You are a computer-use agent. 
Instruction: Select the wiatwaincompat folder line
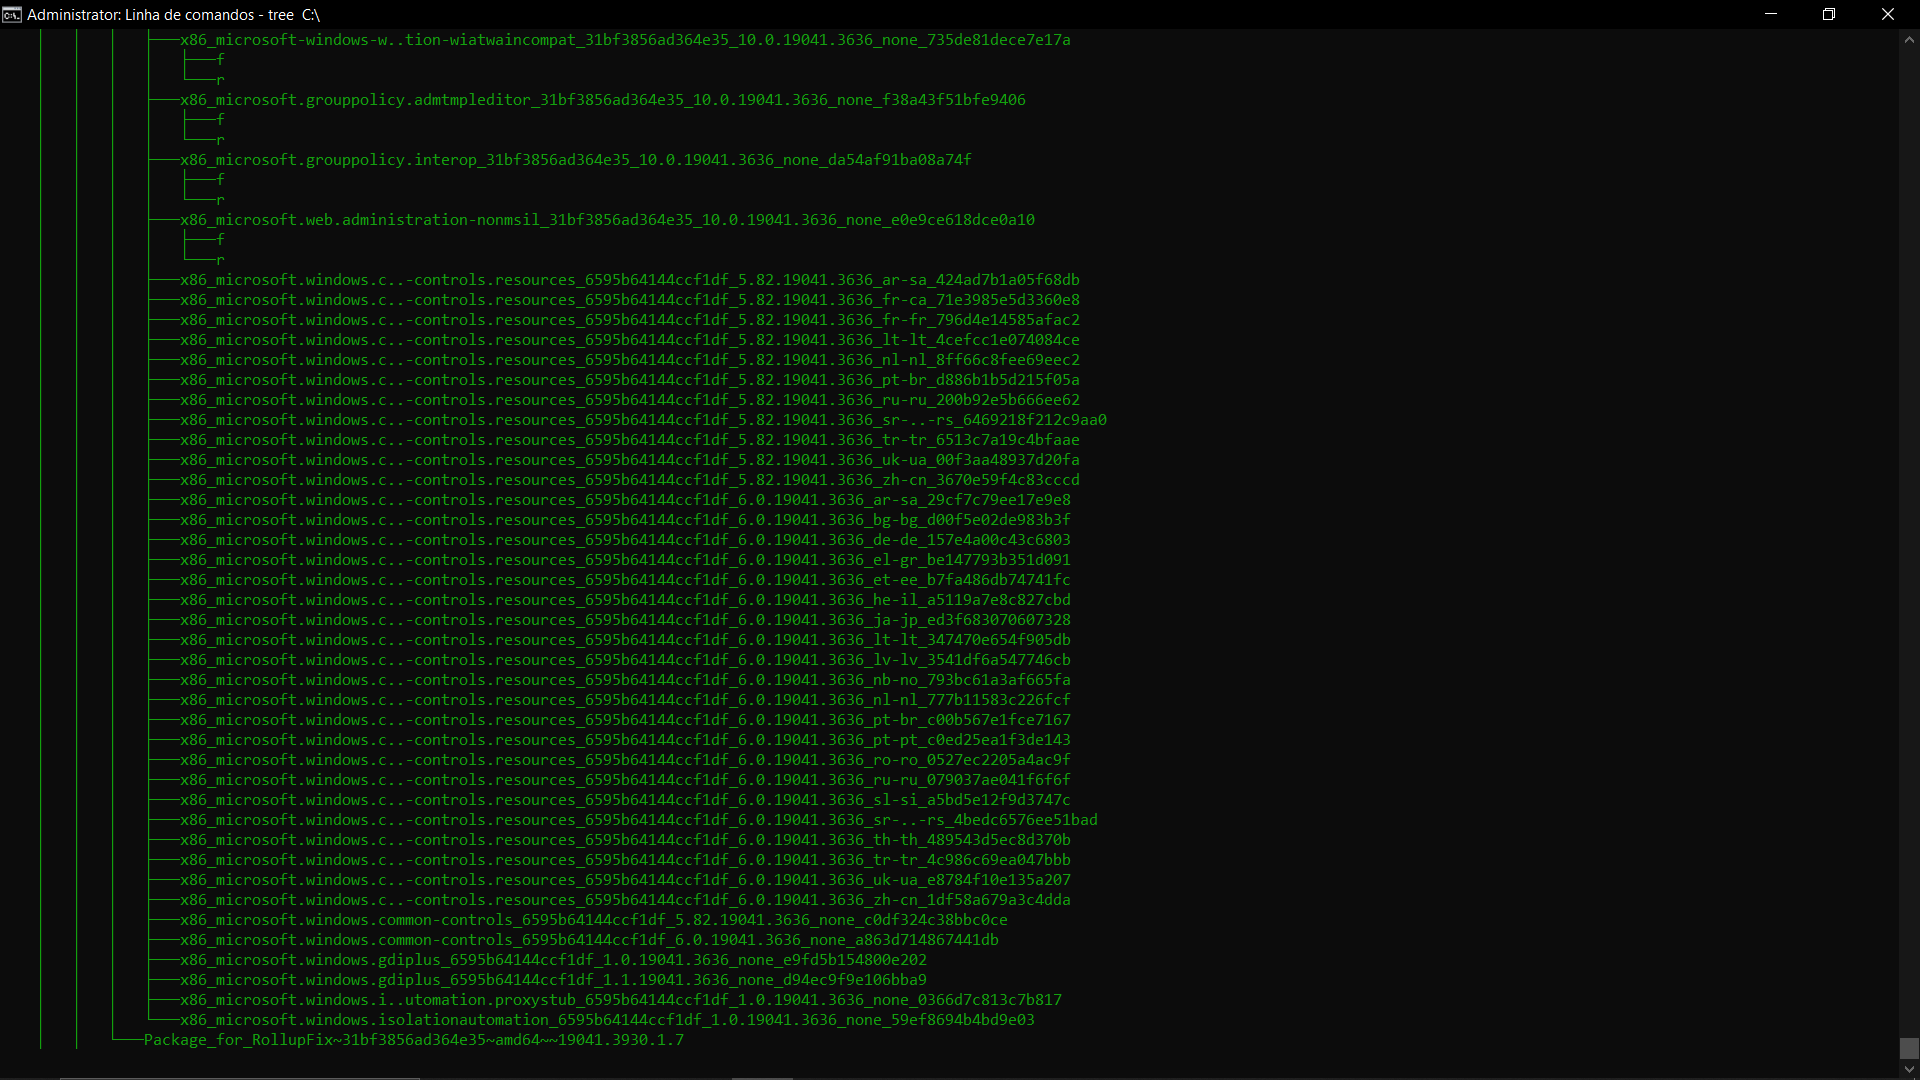pyautogui.click(x=625, y=40)
